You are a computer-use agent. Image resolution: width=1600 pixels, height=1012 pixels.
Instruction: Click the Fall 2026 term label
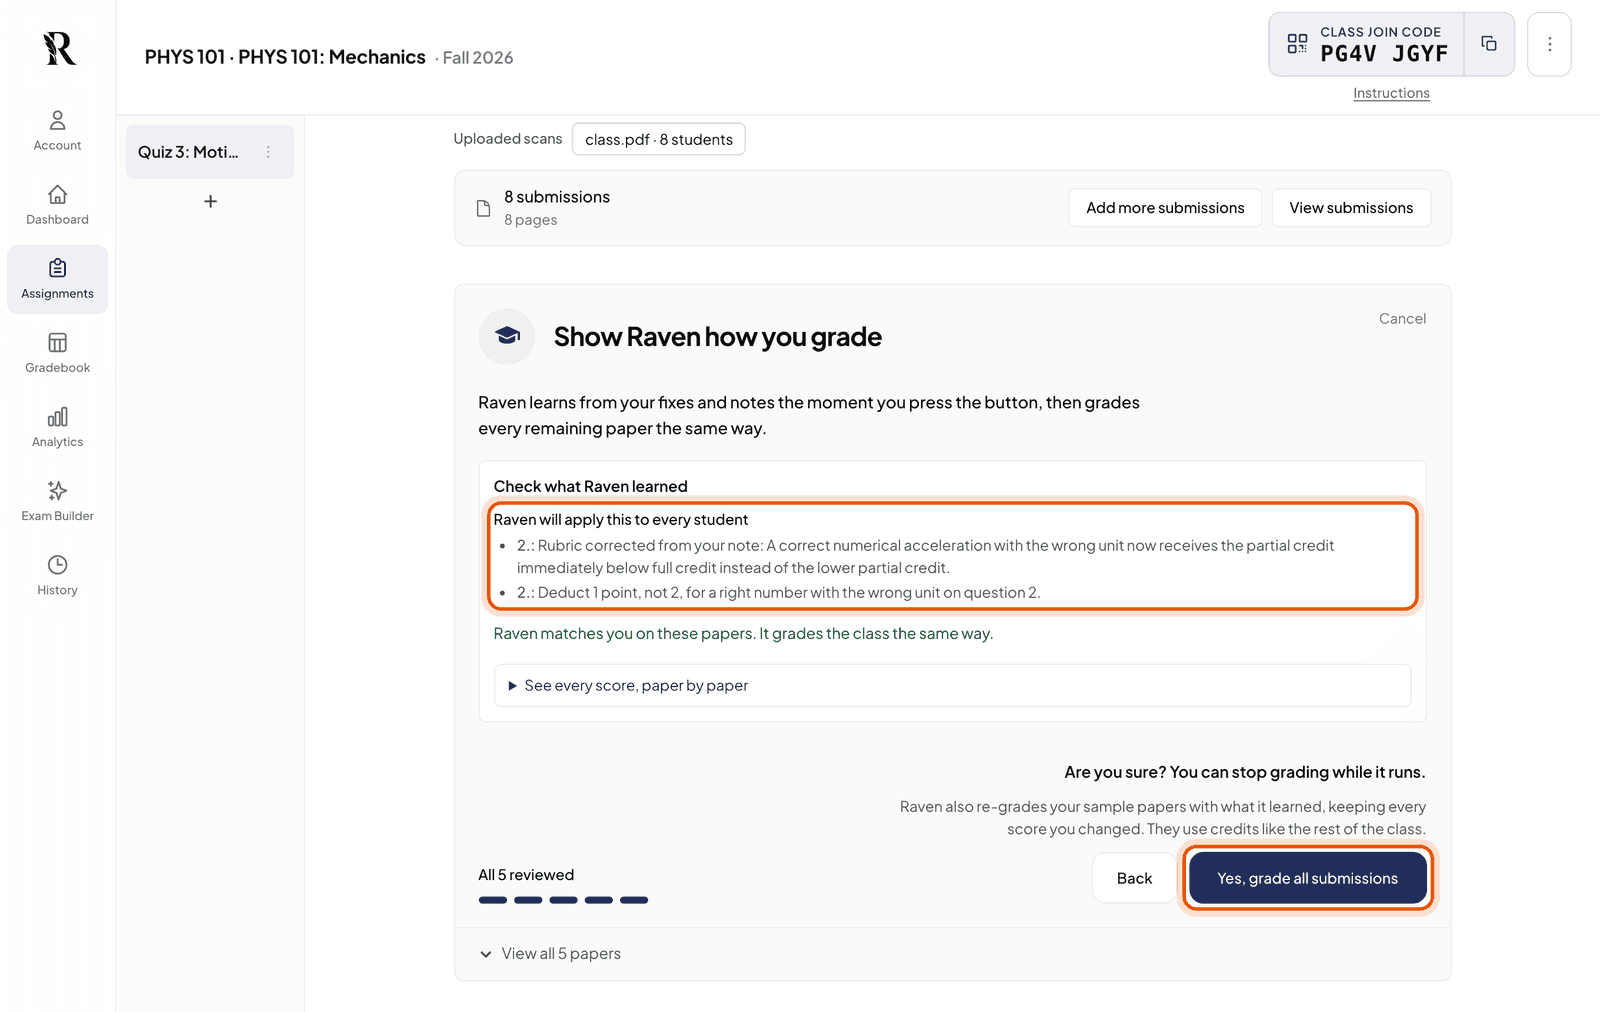click(x=478, y=58)
